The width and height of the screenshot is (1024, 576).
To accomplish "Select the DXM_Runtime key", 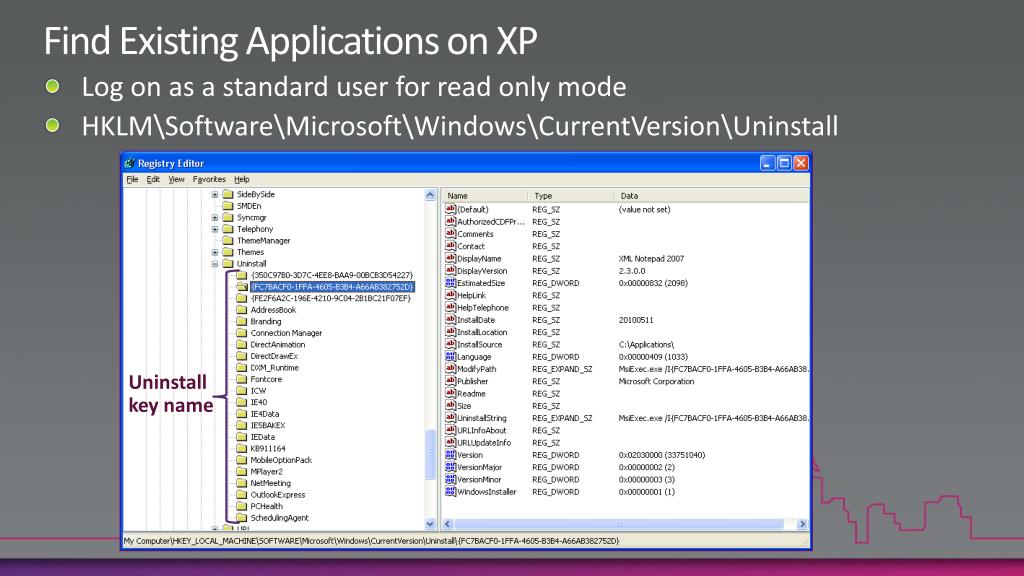I will point(274,368).
